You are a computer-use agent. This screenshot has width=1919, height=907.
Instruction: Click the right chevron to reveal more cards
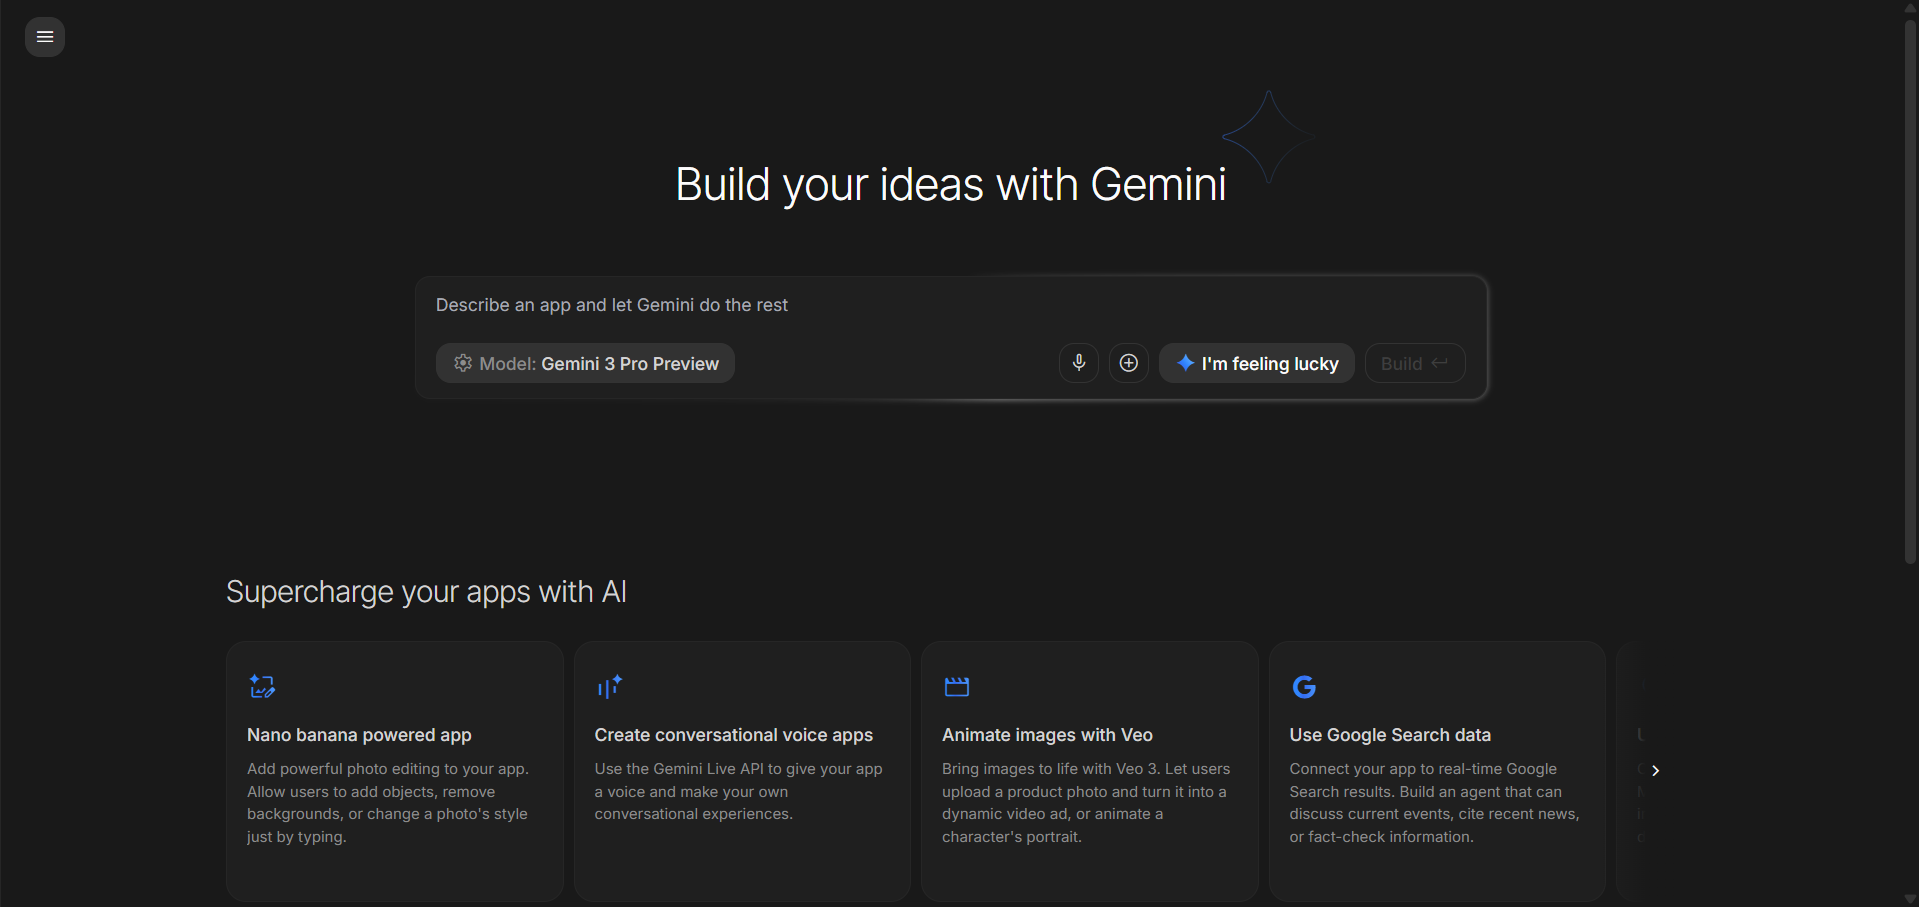1655,770
